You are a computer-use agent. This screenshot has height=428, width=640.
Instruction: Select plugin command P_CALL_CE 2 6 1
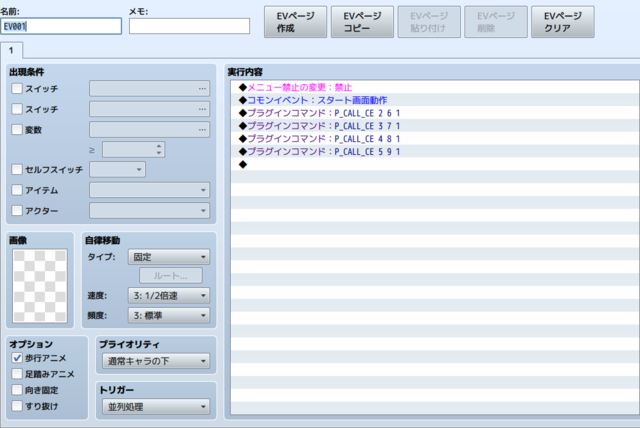(x=435, y=113)
